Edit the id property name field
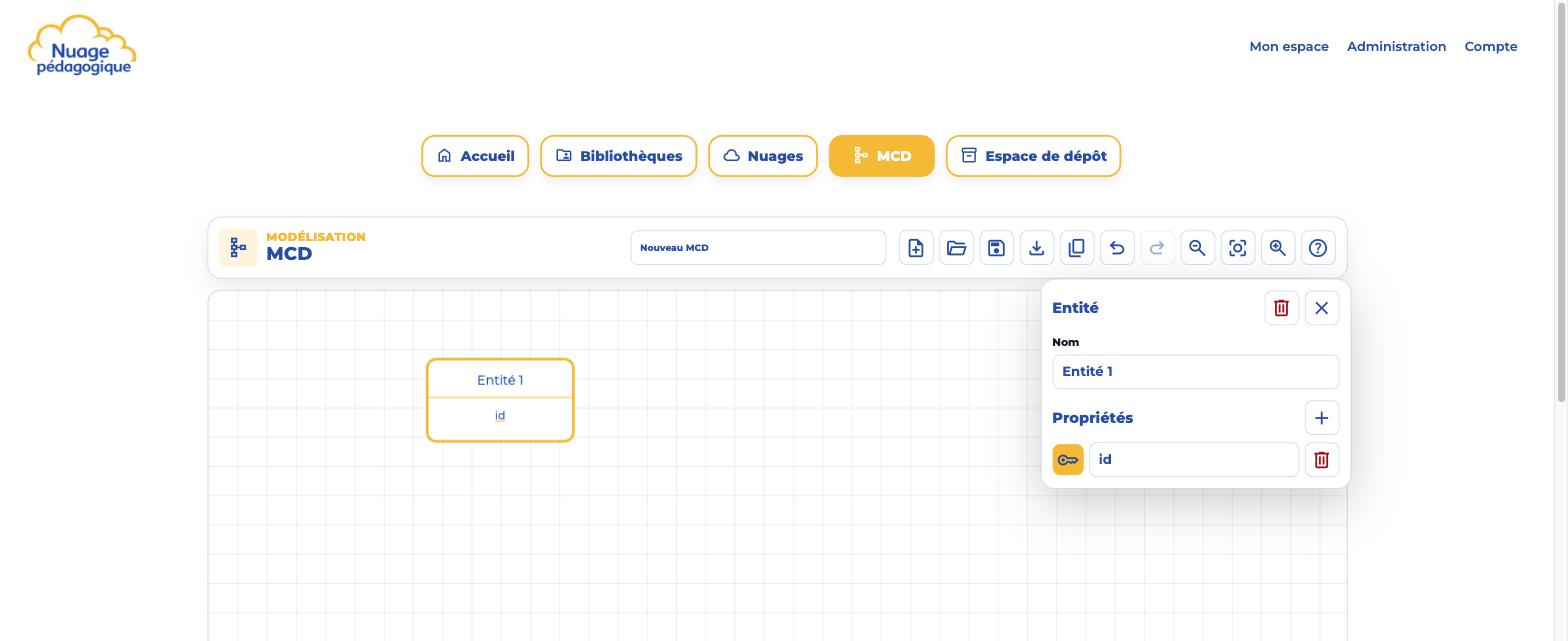 pos(1194,460)
